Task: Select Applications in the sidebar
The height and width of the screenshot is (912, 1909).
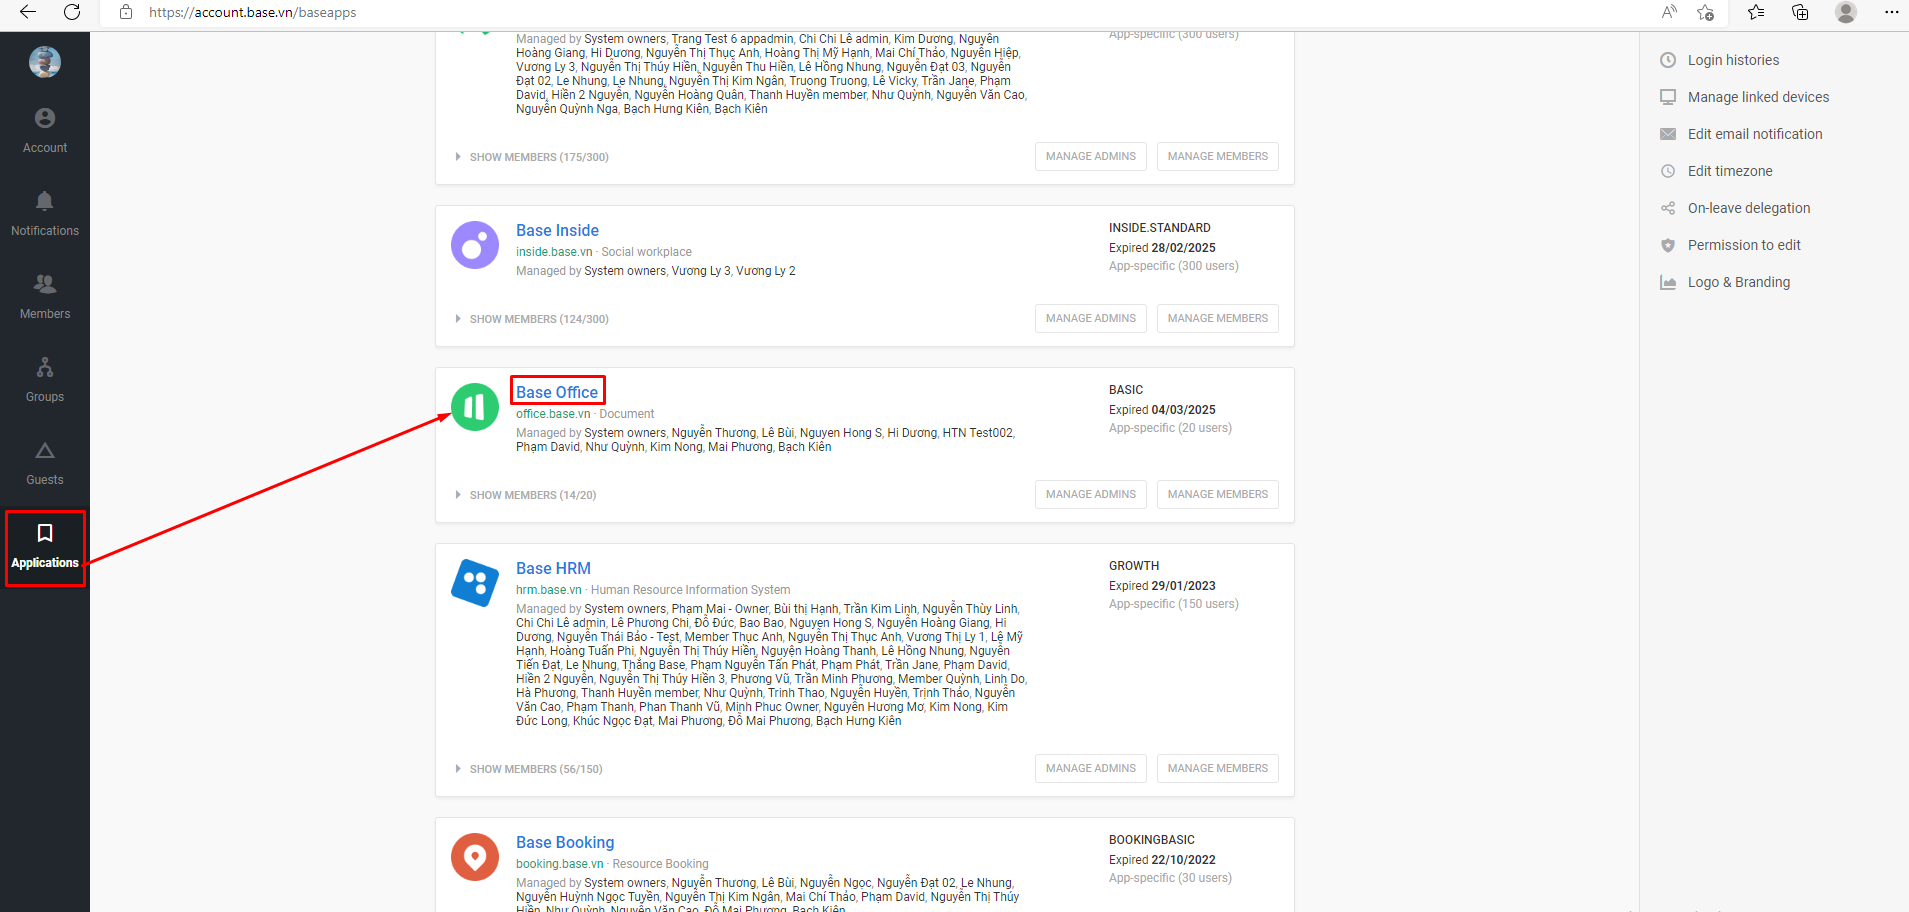Action: [45, 547]
